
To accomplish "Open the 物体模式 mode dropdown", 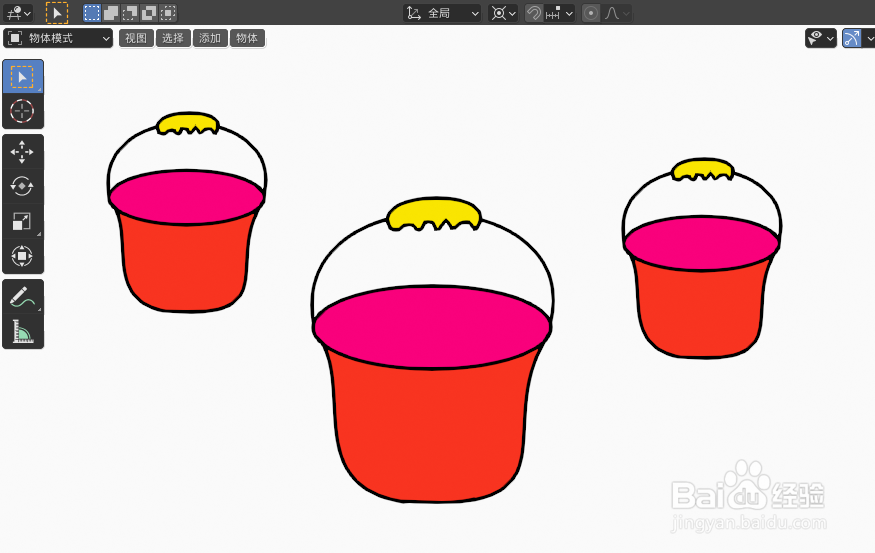I will click(x=58, y=38).
